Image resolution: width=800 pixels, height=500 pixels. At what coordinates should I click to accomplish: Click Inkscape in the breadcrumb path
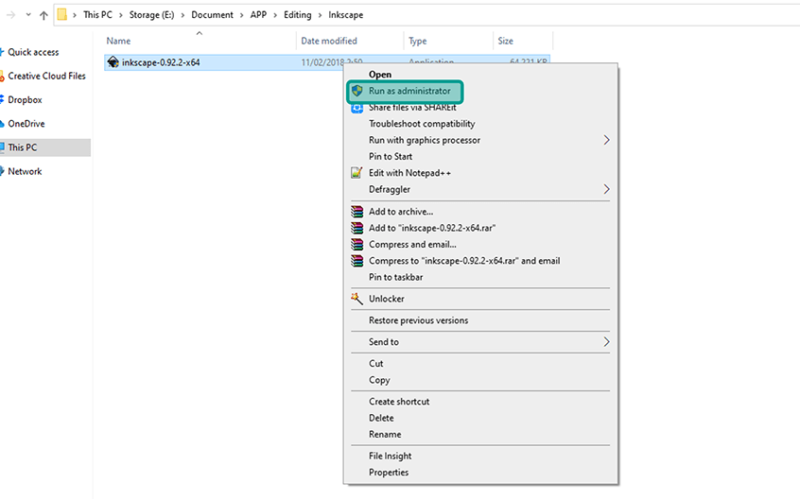346,15
